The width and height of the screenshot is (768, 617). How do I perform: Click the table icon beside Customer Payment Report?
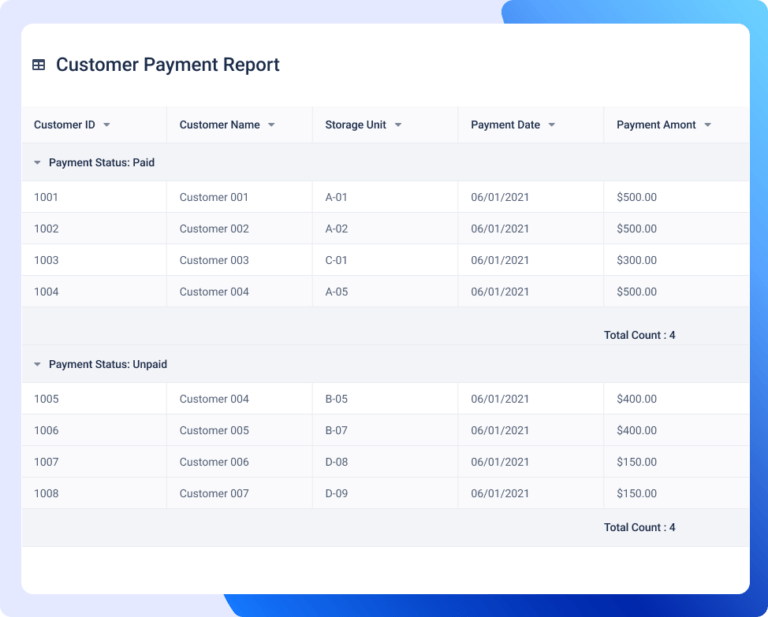coord(39,65)
